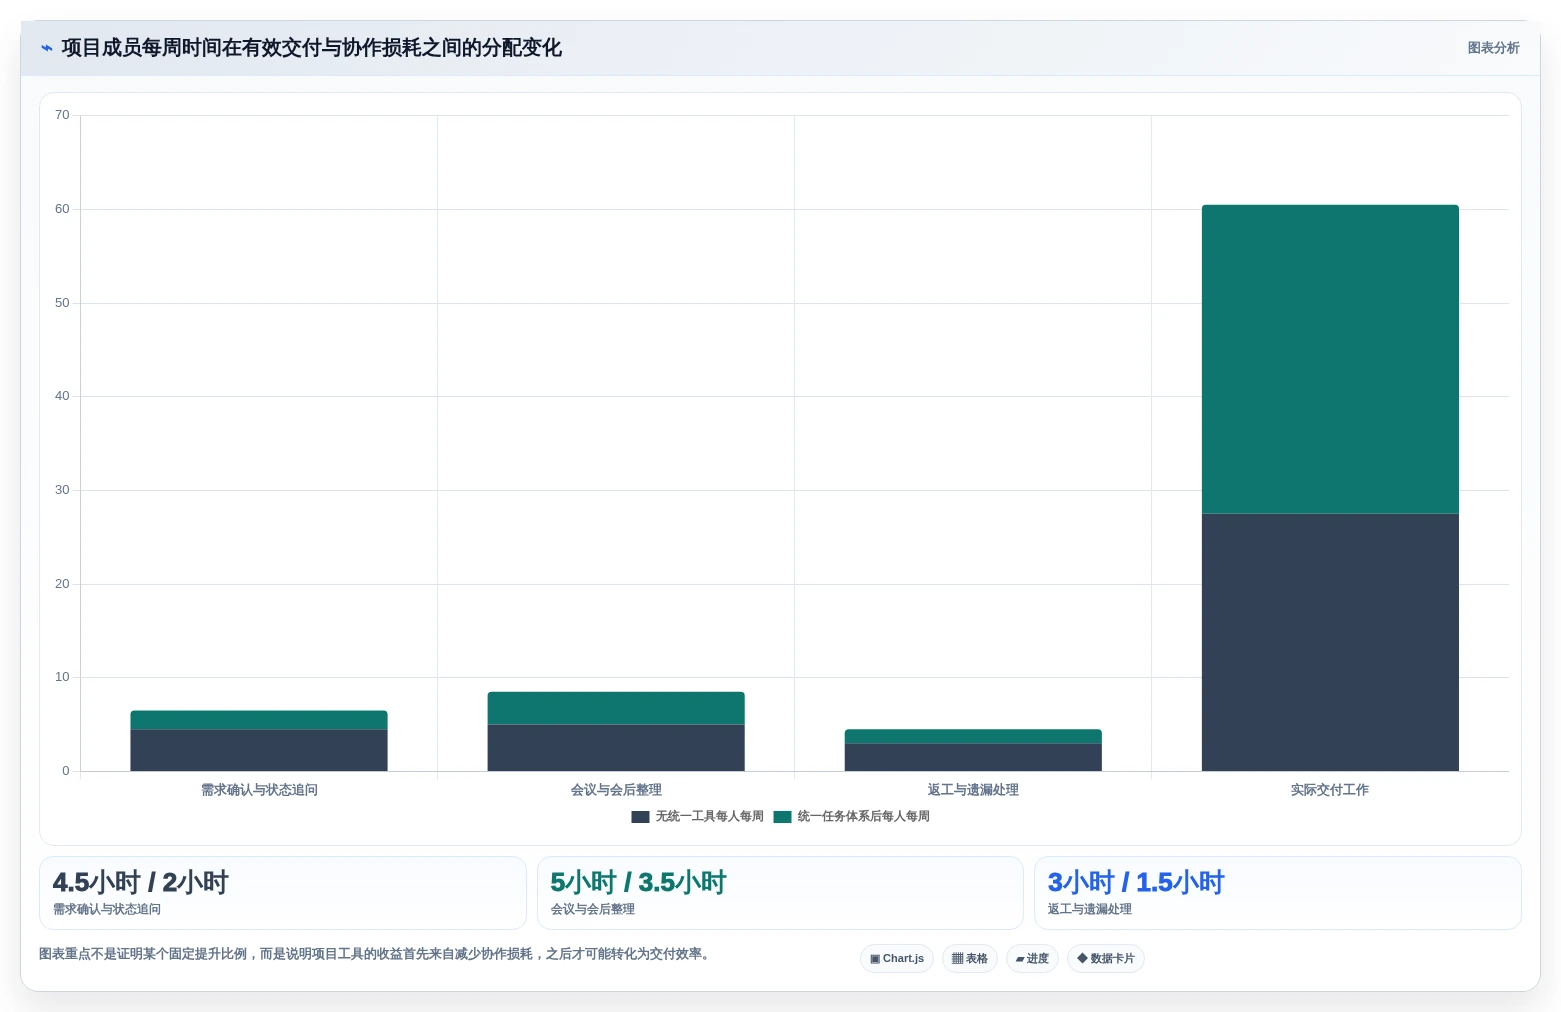Toggle the 无统一工具每人每周 legend entry
The height and width of the screenshot is (1012, 1561).
coord(698,817)
